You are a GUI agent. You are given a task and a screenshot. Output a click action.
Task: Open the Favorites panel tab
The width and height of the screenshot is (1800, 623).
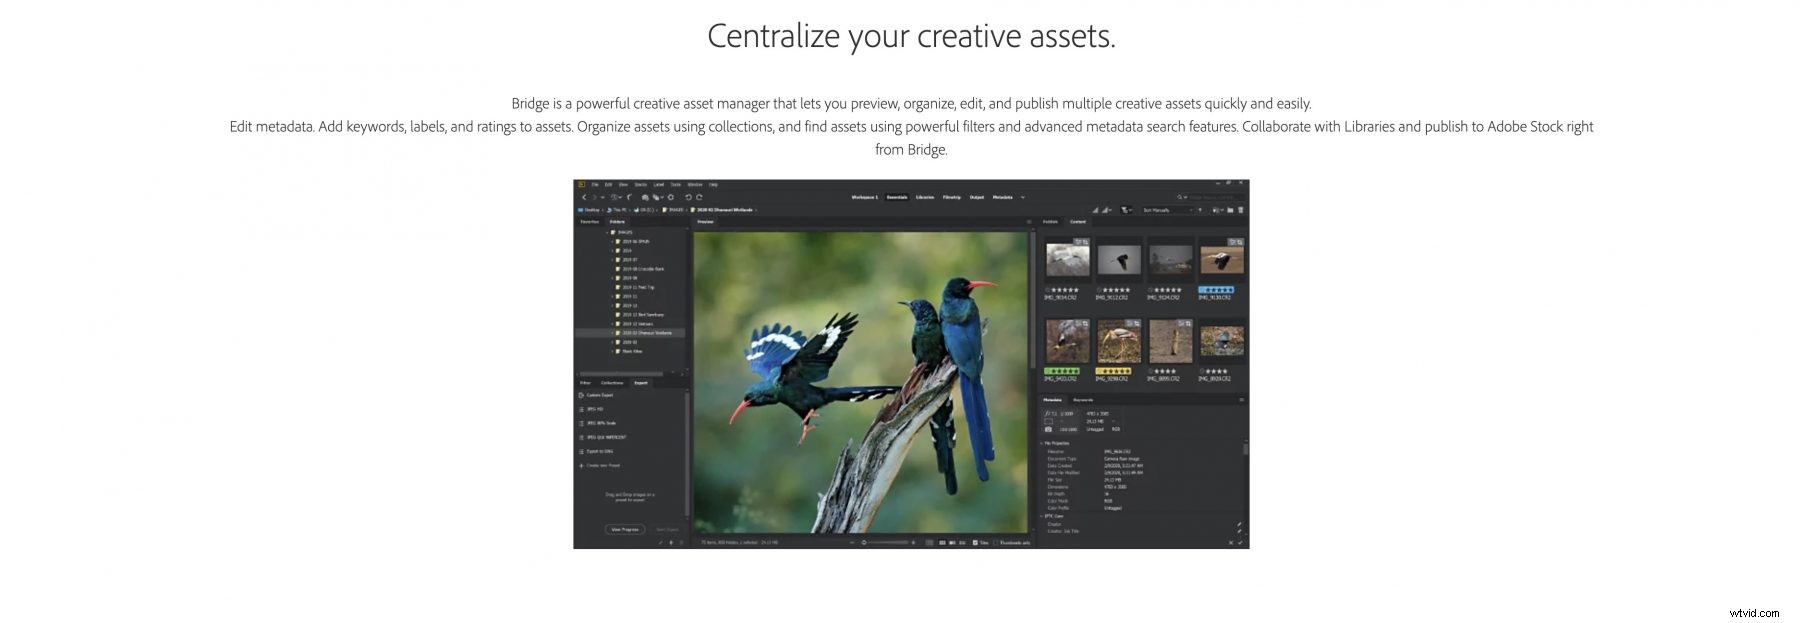(x=590, y=222)
